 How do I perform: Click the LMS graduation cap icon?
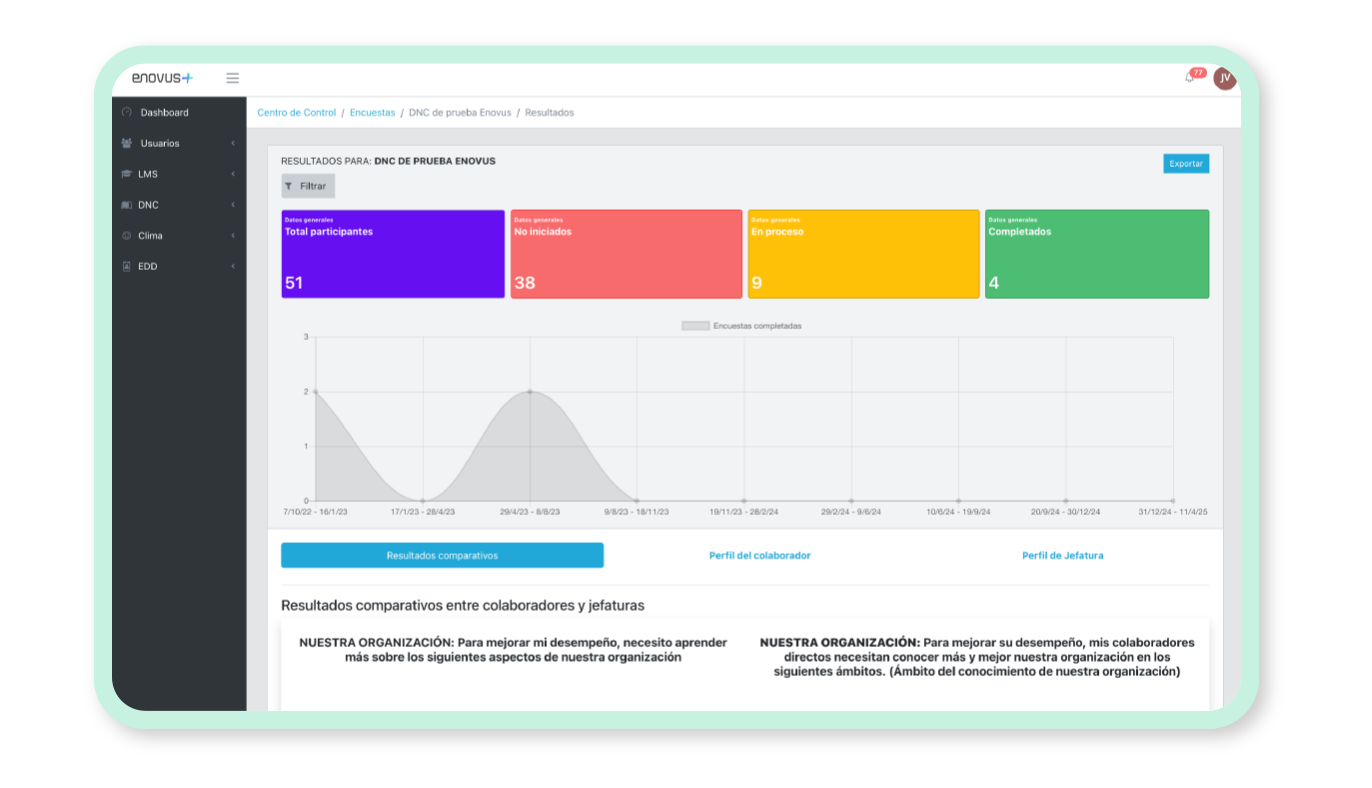(126, 174)
